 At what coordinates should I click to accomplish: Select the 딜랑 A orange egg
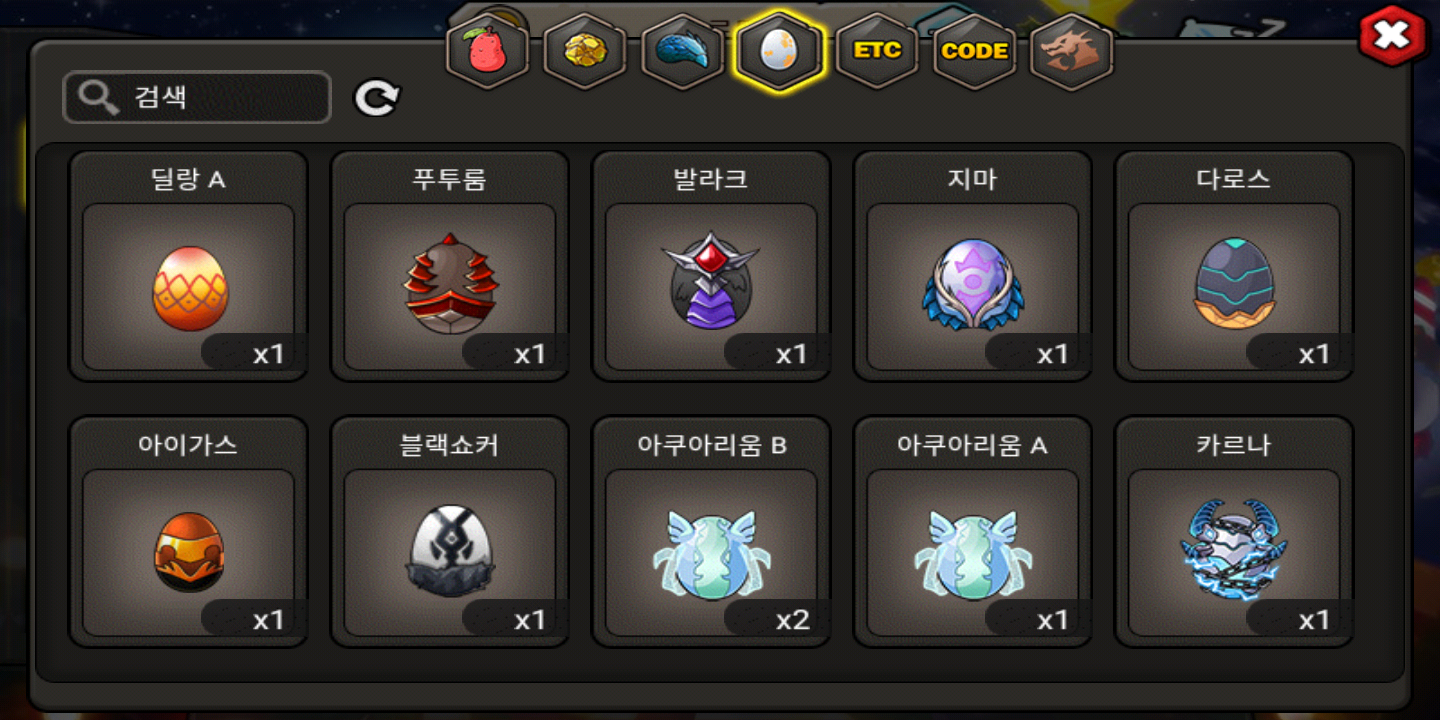[x=188, y=266]
